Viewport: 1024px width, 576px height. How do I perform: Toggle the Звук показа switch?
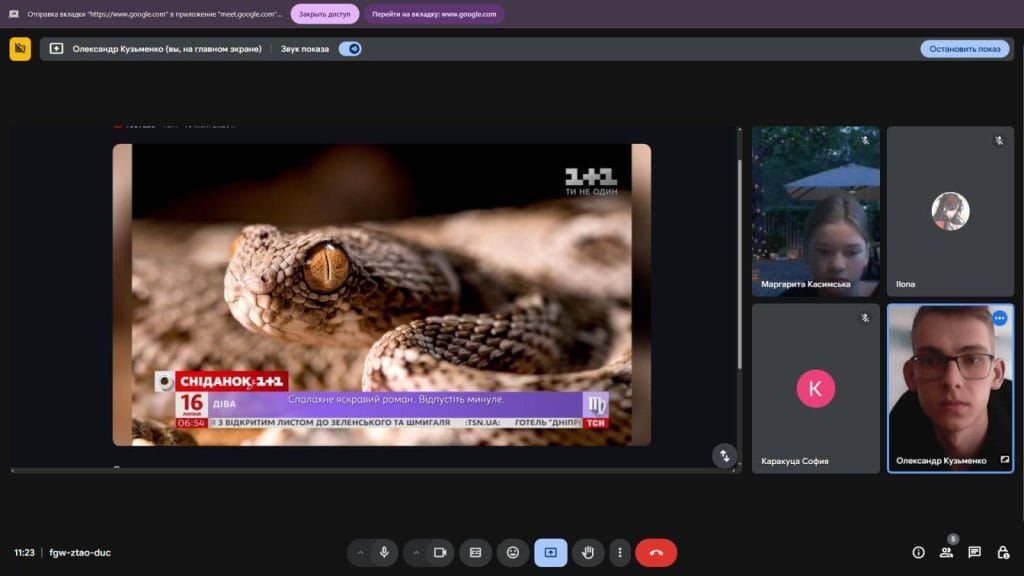click(x=350, y=49)
